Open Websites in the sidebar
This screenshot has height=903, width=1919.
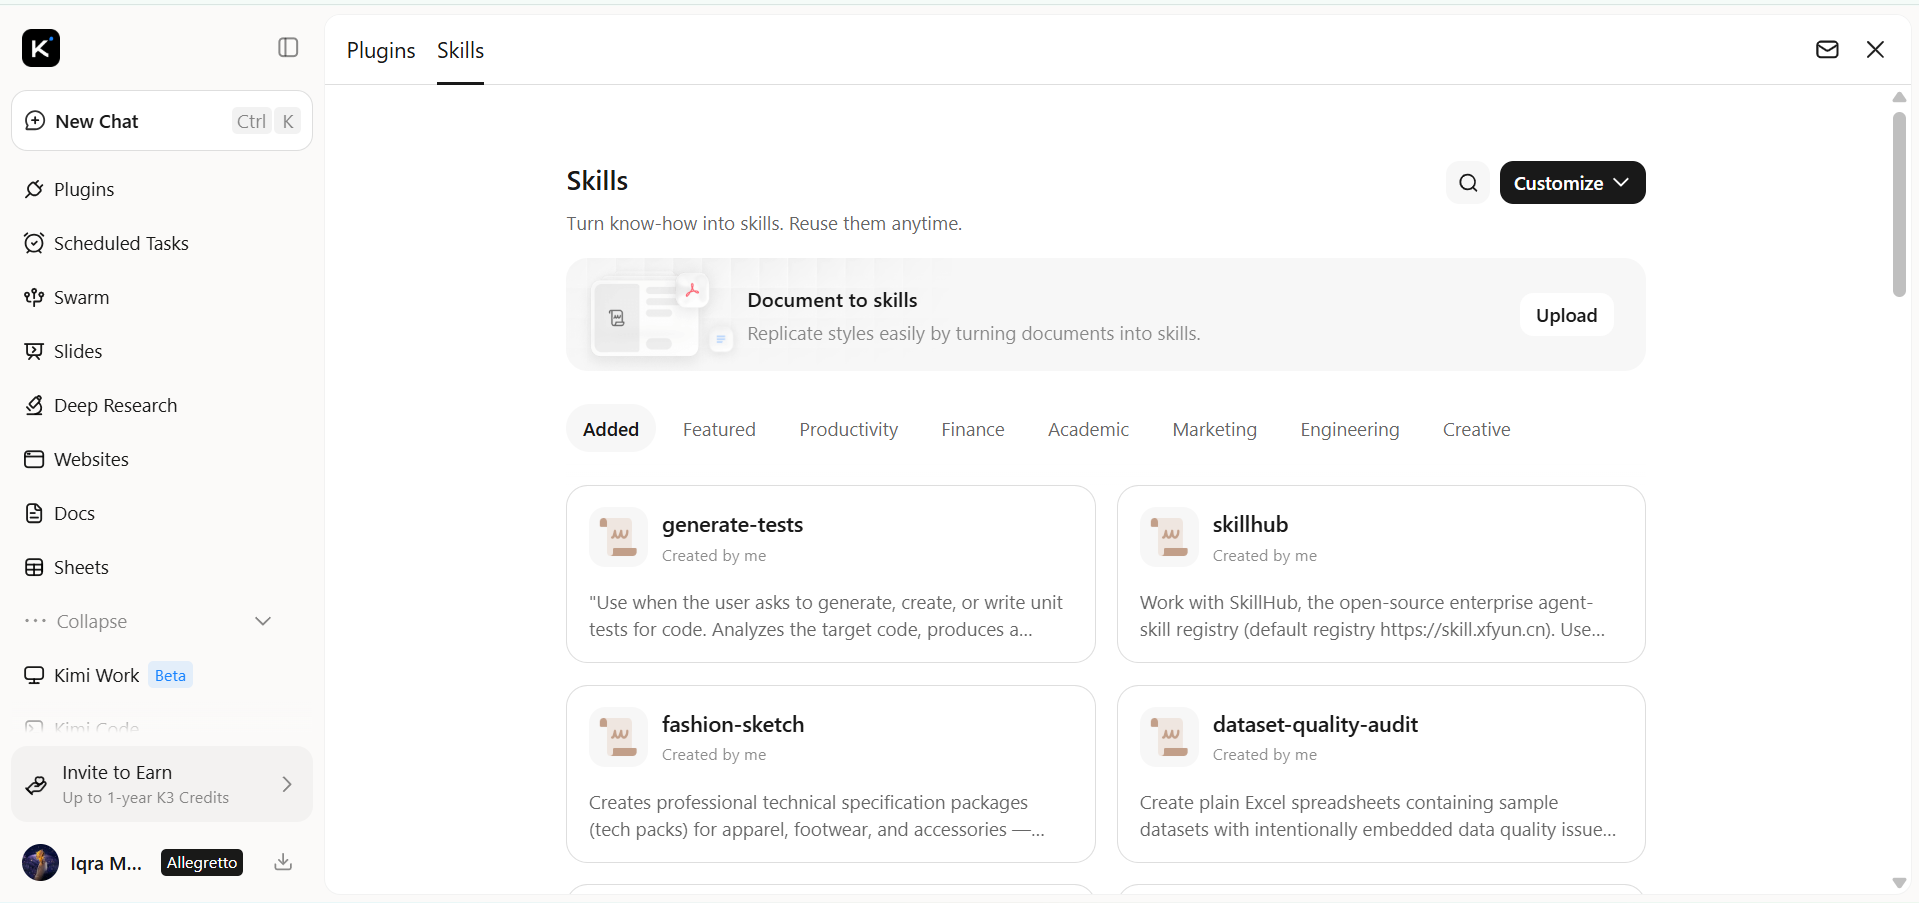(x=162, y=459)
